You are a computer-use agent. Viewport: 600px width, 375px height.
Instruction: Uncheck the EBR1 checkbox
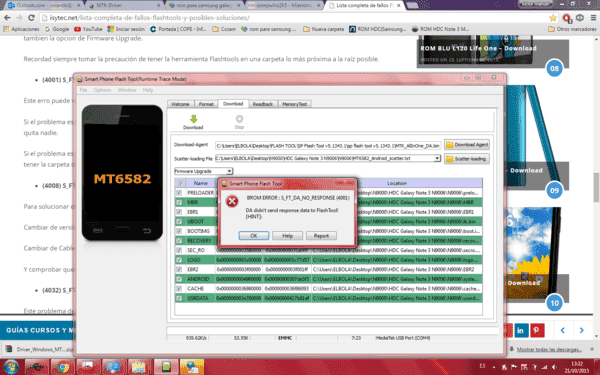click(x=179, y=212)
